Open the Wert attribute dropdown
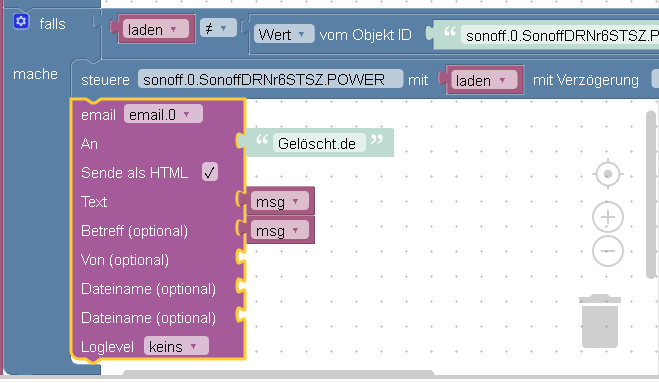659x383 pixels. pos(284,34)
